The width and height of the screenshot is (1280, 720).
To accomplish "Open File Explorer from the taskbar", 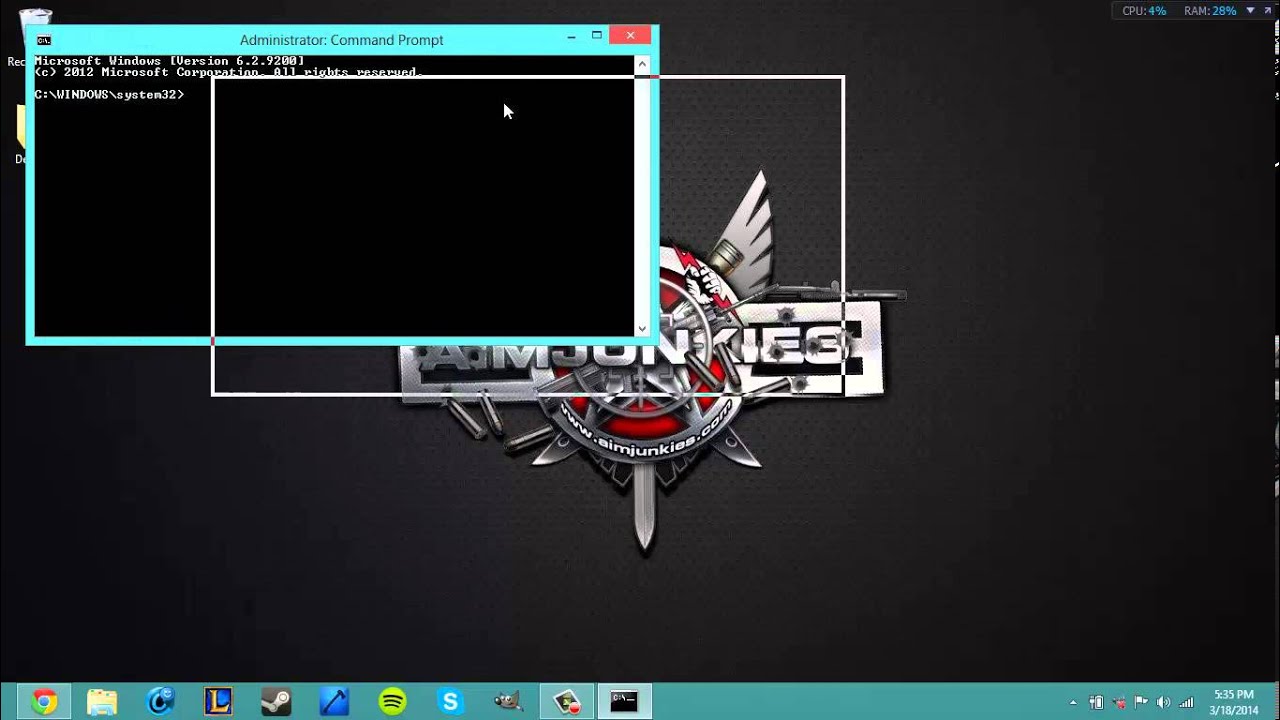I will [x=101, y=702].
